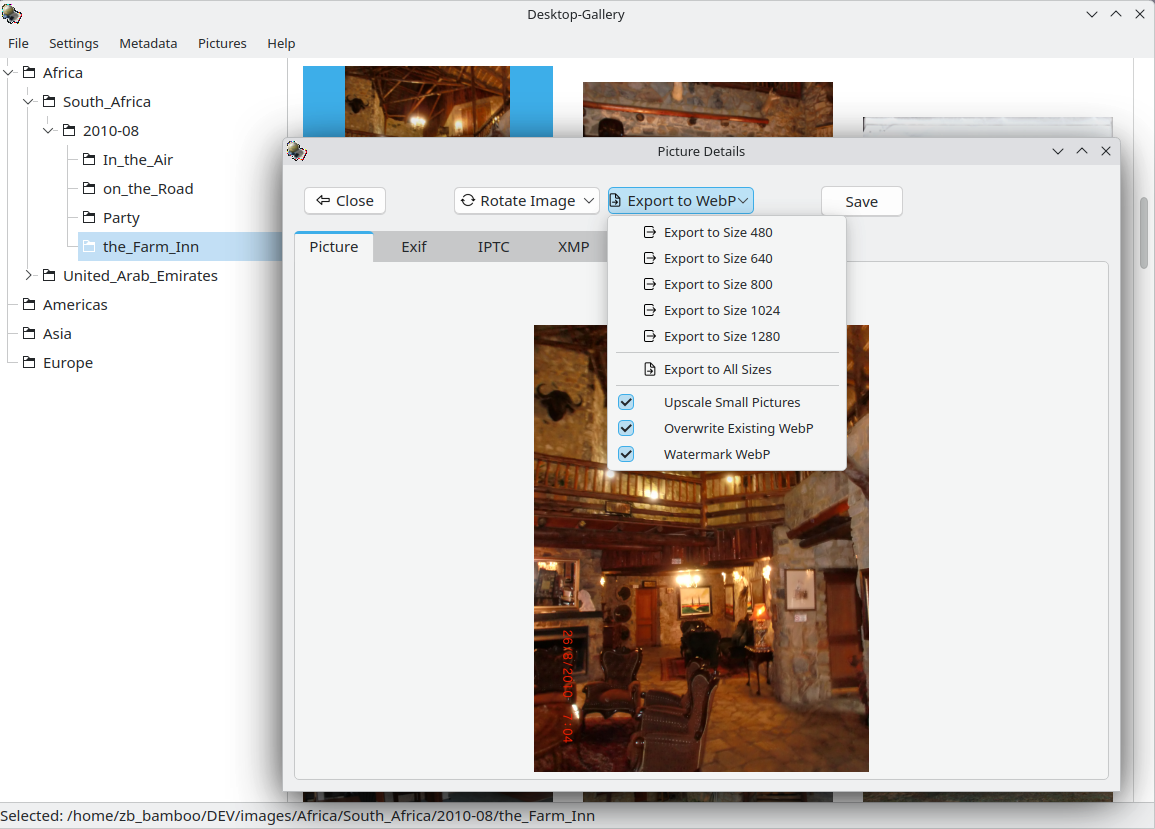This screenshot has height=829, width=1155.
Task: Click the Export to All Sizes icon
Action: (650, 370)
